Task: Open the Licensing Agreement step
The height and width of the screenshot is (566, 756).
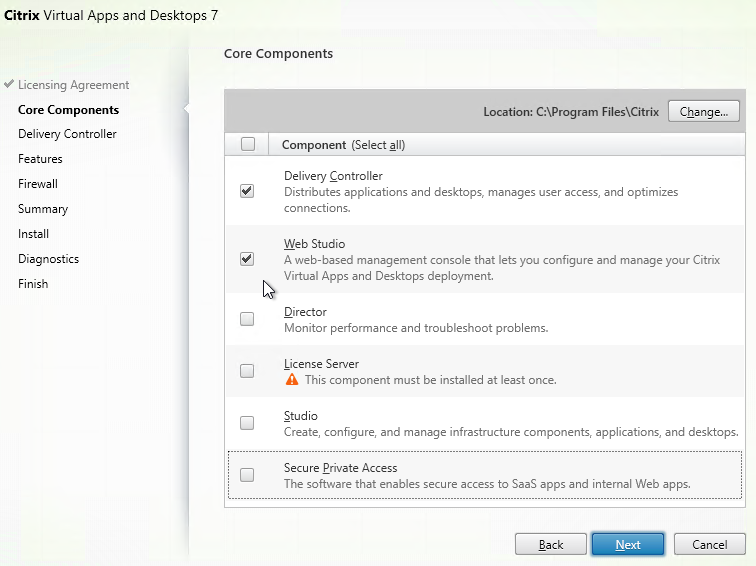Action: 73,85
